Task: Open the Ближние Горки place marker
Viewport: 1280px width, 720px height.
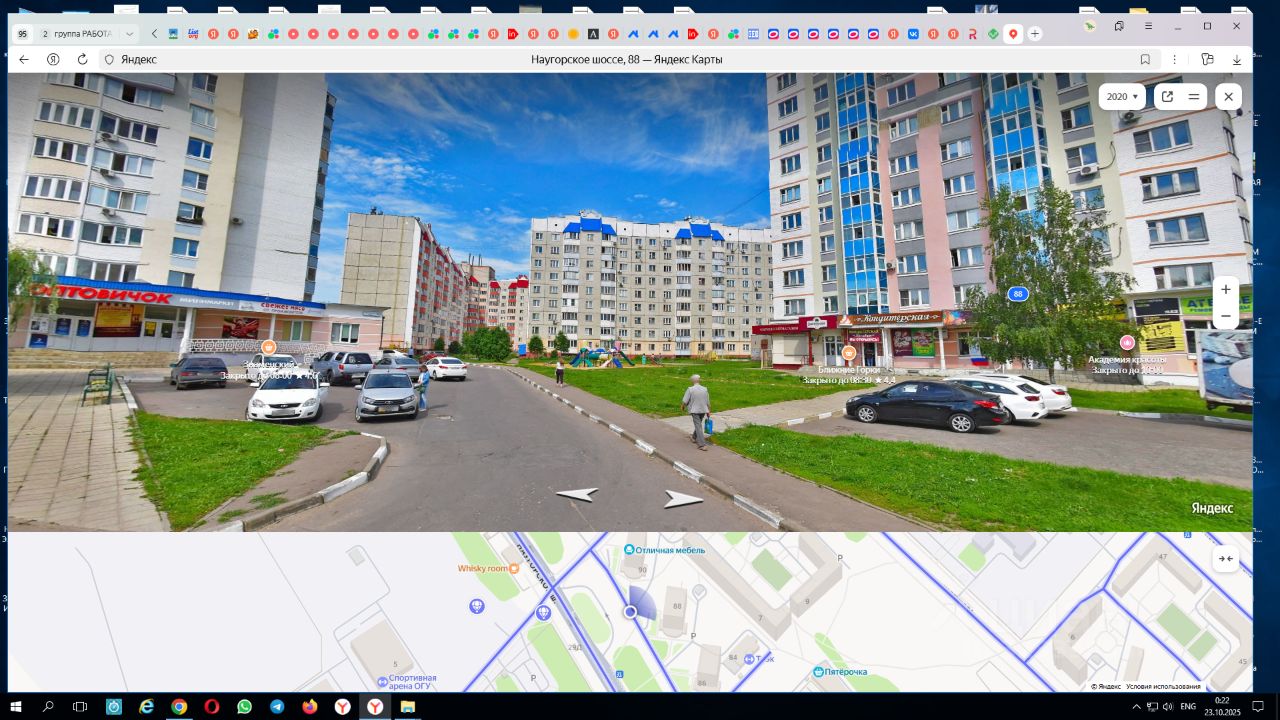Action: (849, 353)
